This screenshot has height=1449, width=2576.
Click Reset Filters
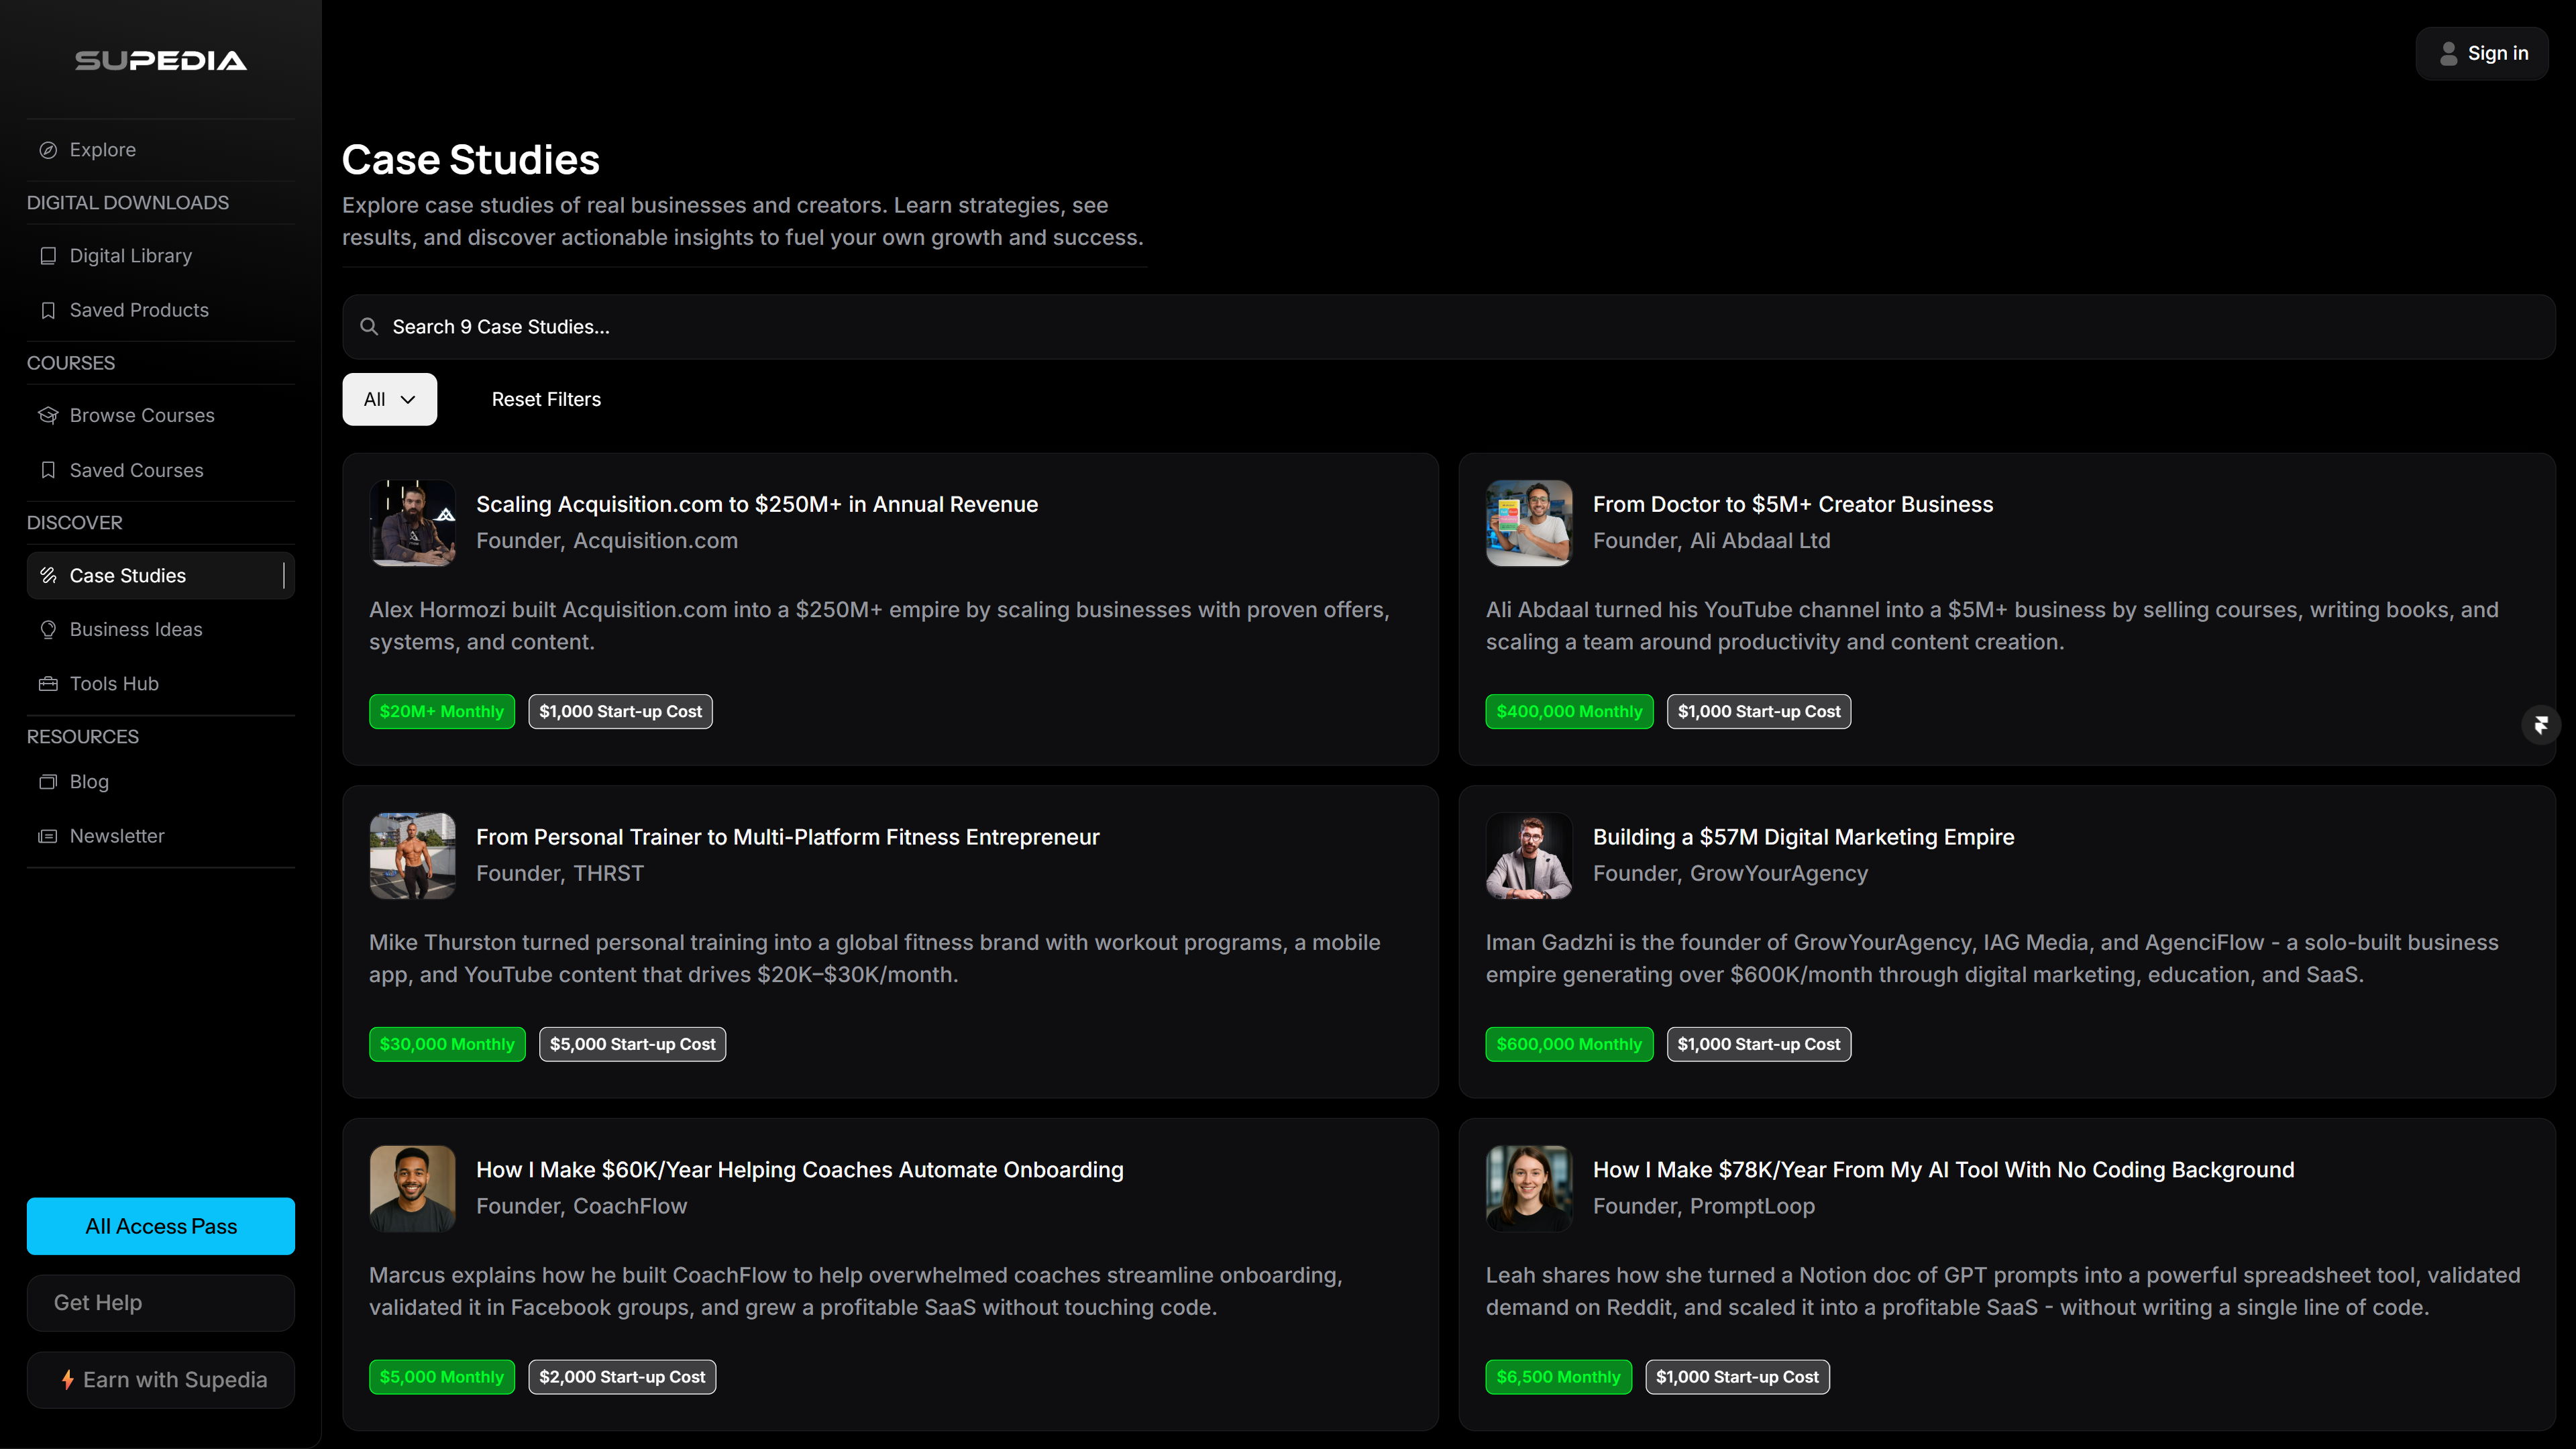(x=546, y=399)
